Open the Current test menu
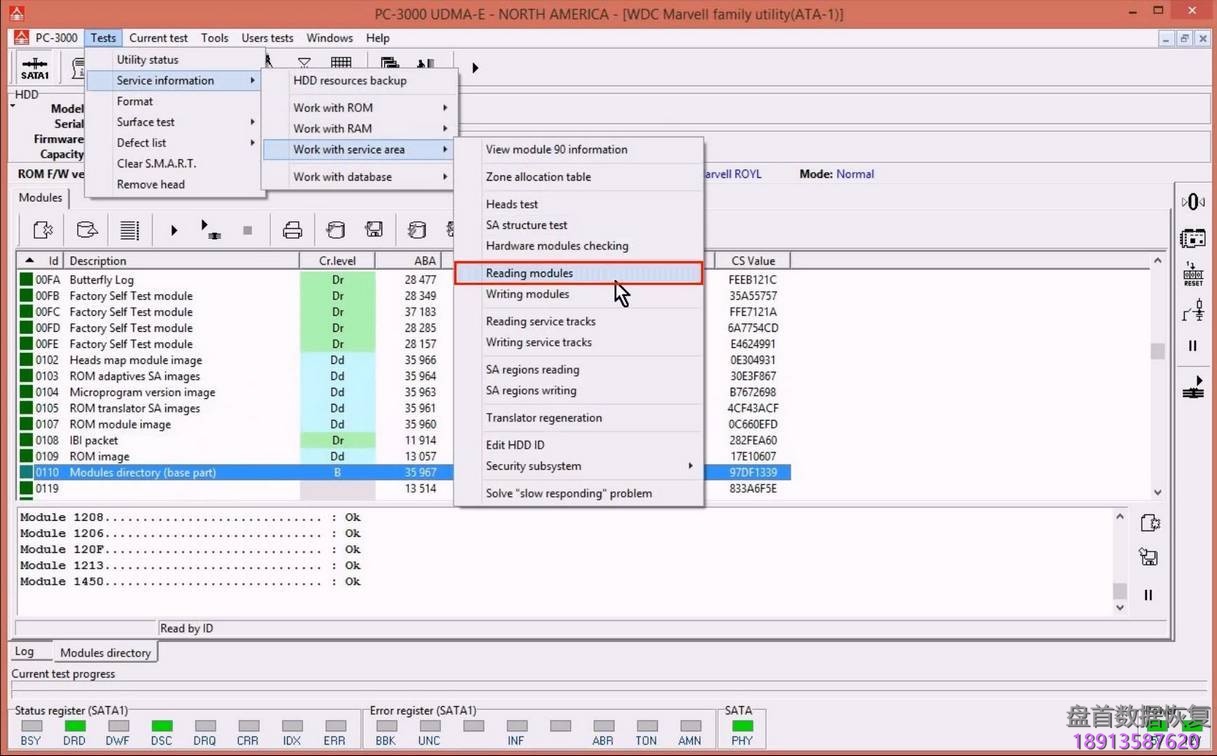Viewport: 1217px width, 756px height. 158,38
